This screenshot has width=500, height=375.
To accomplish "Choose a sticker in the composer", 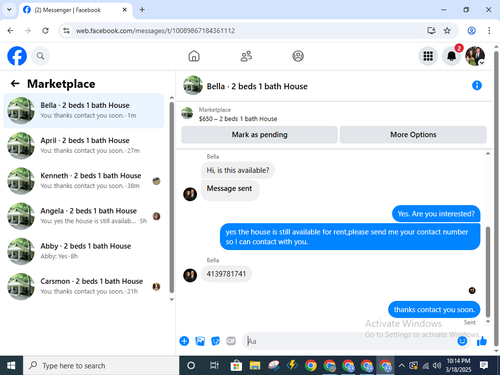I will tap(216, 341).
